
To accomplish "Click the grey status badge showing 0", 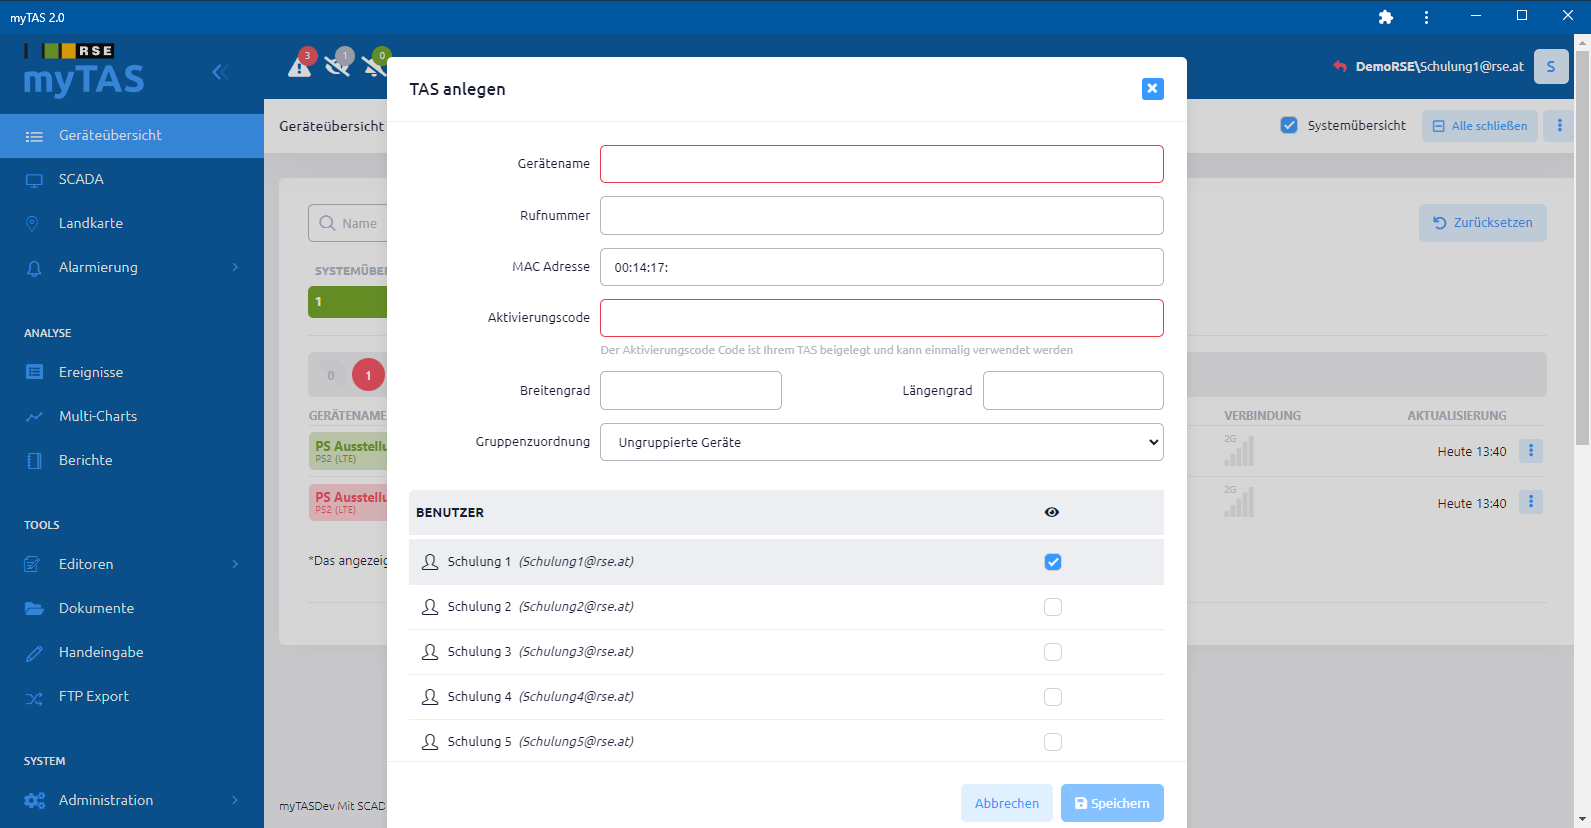I will tap(331, 375).
